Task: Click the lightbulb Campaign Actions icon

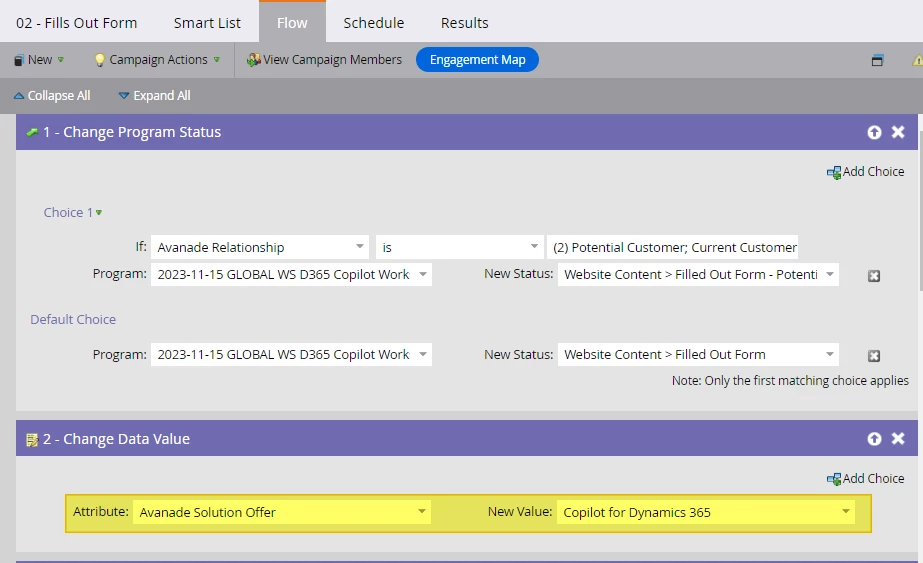Action: pos(99,60)
